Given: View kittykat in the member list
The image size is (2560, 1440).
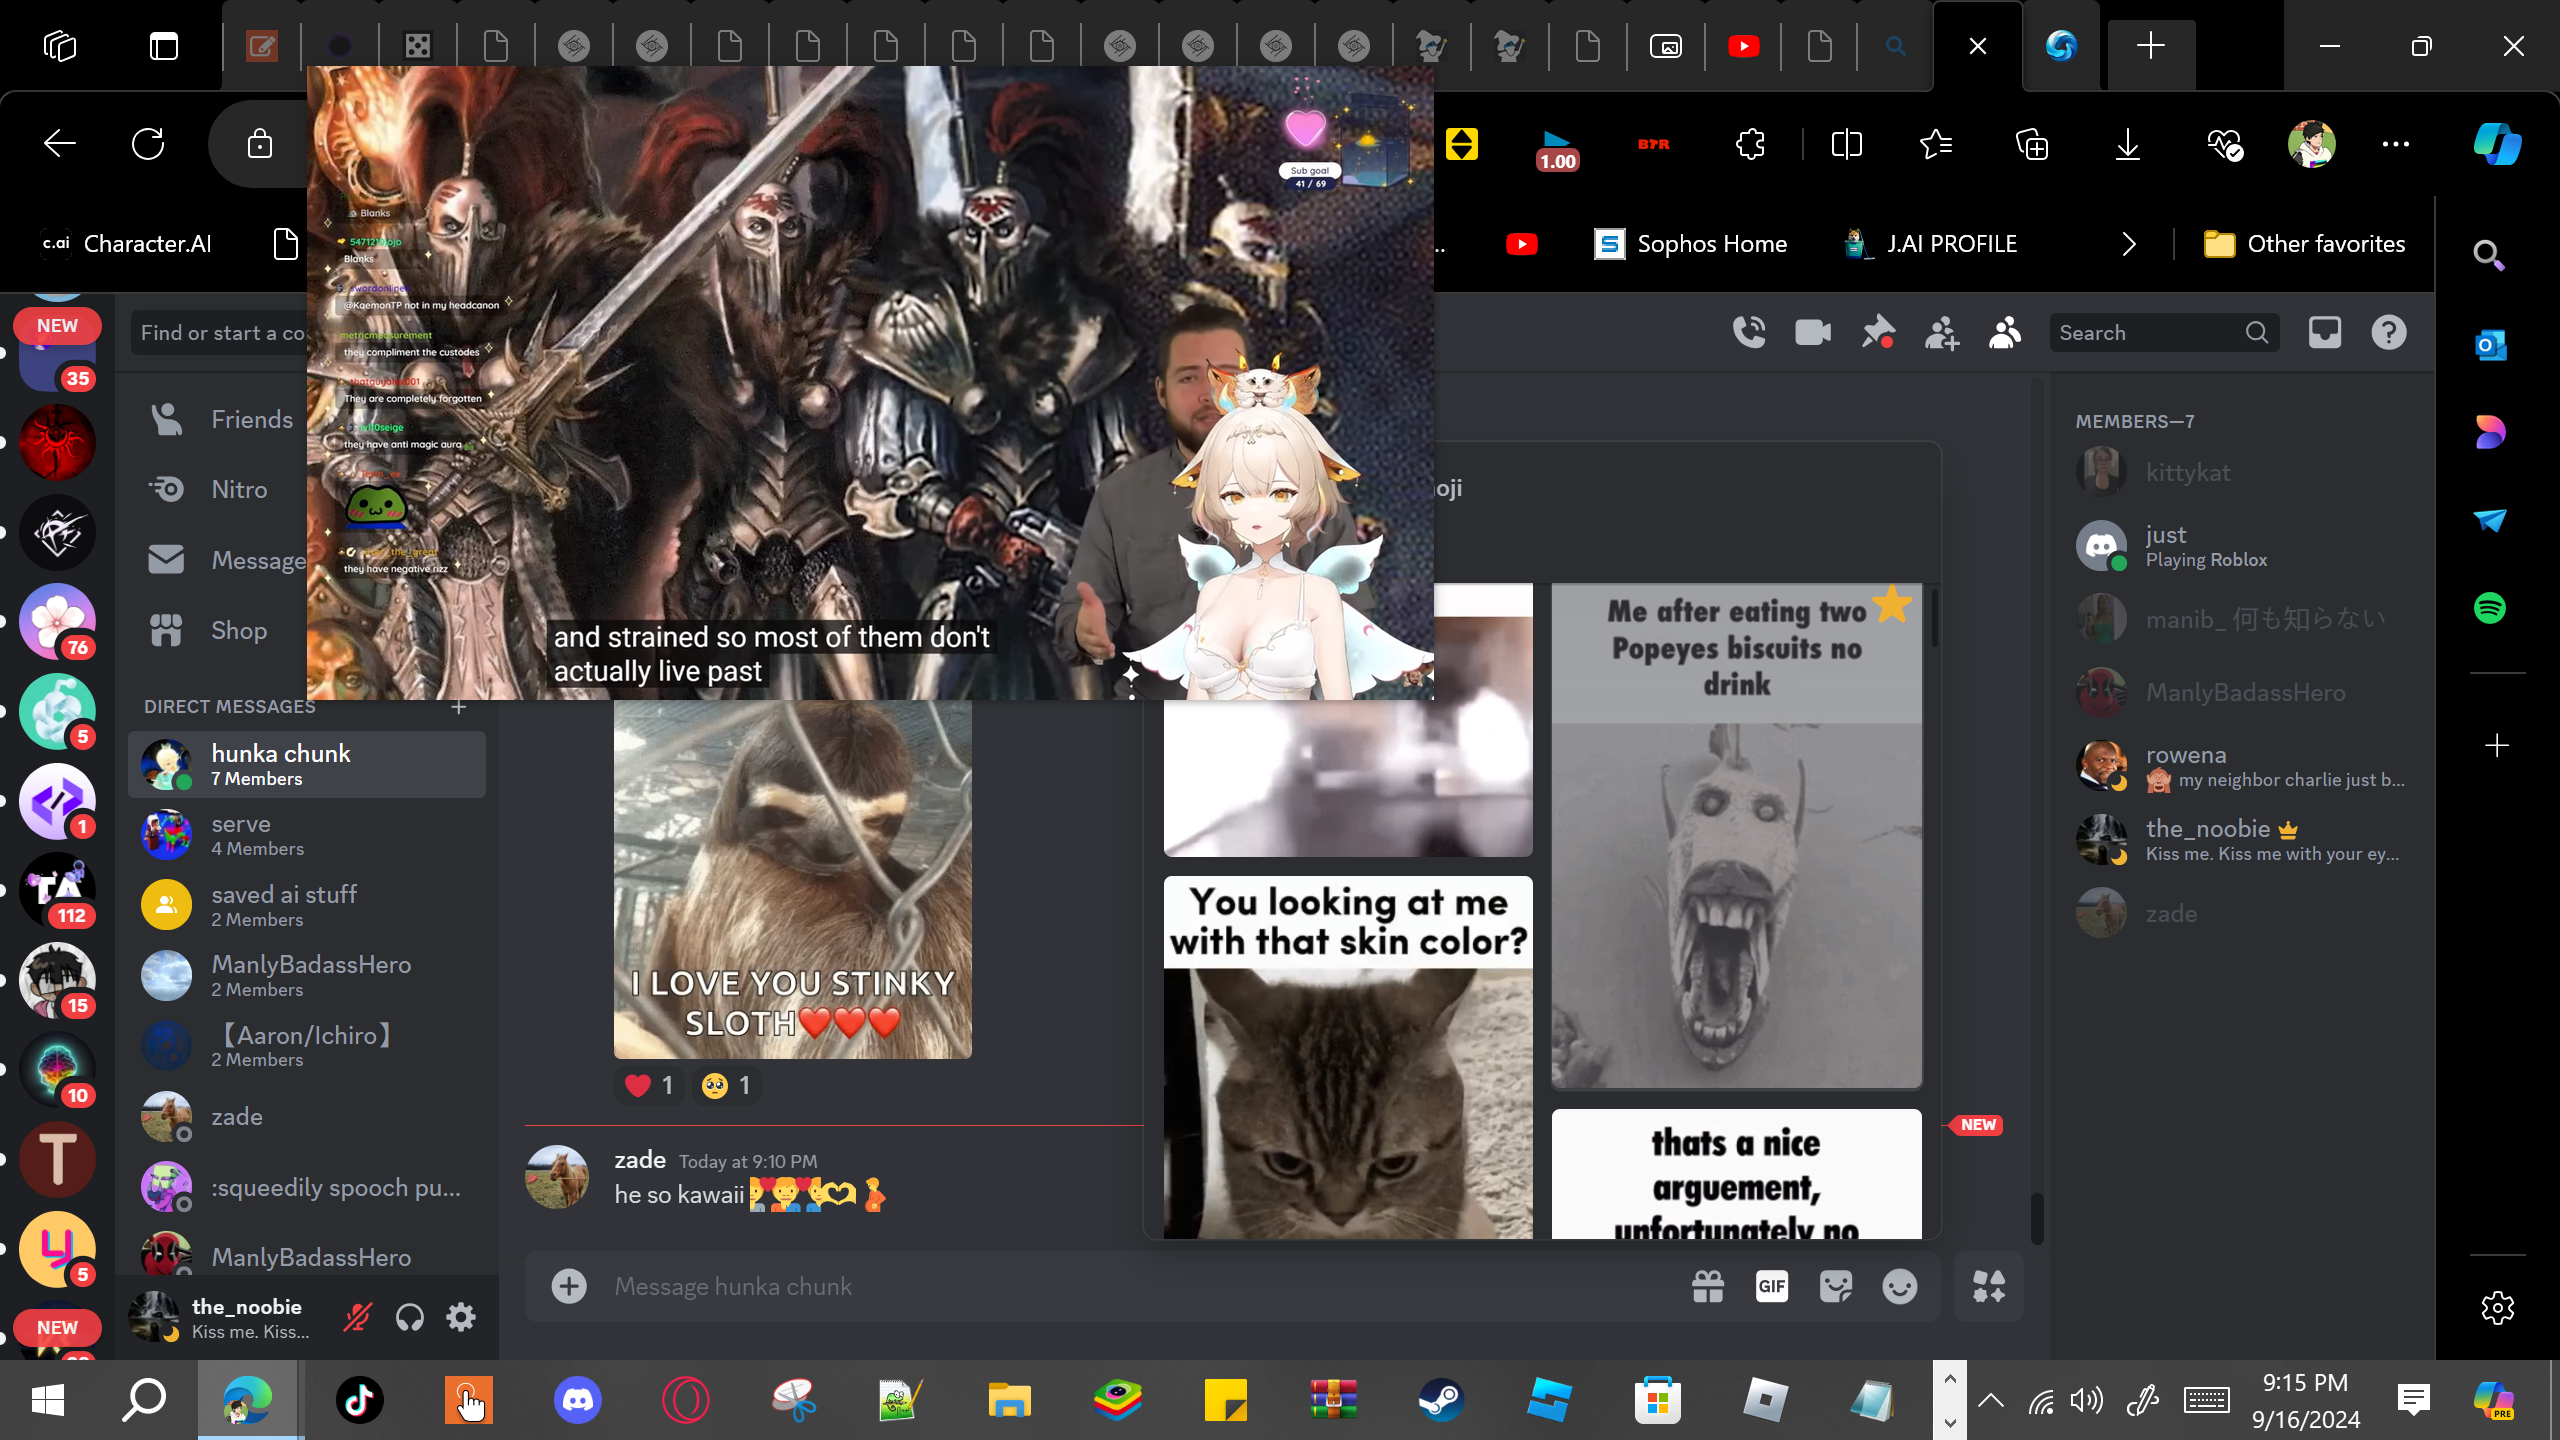Looking at the screenshot, I should [2244, 473].
